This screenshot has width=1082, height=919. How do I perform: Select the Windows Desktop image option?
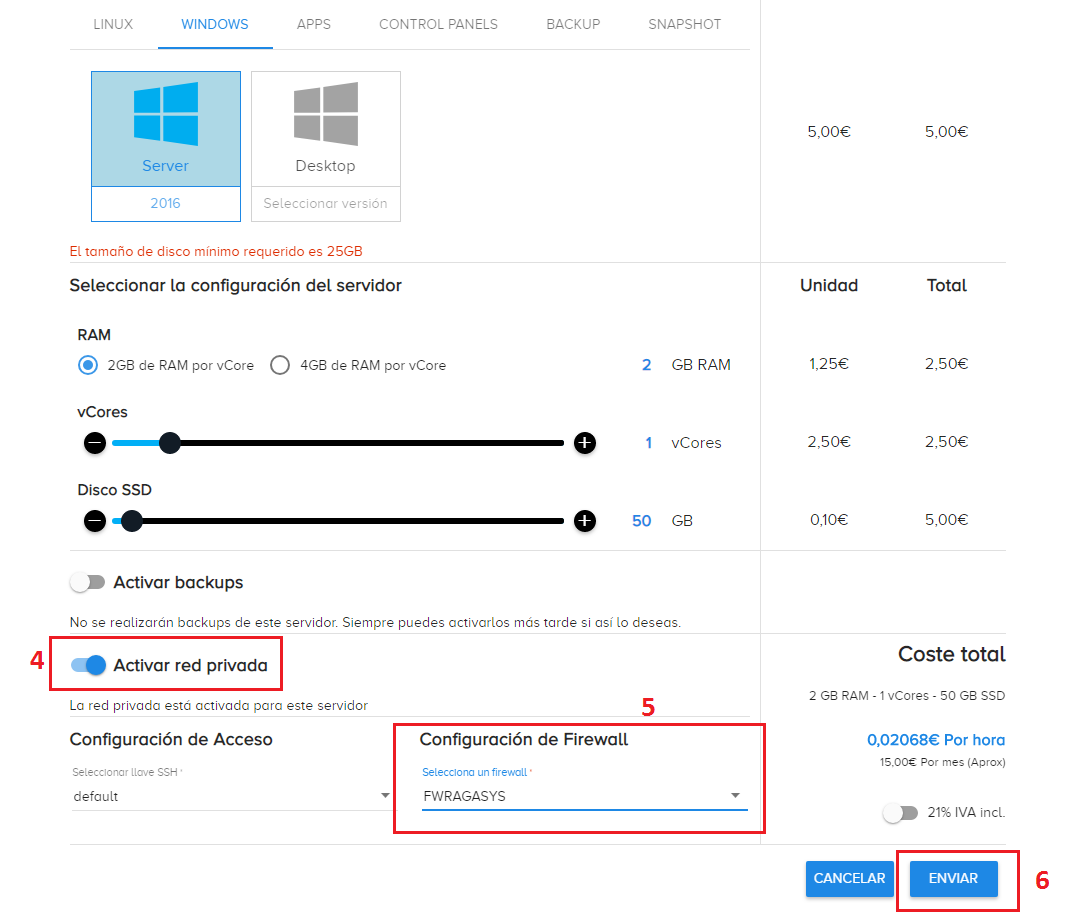click(325, 130)
